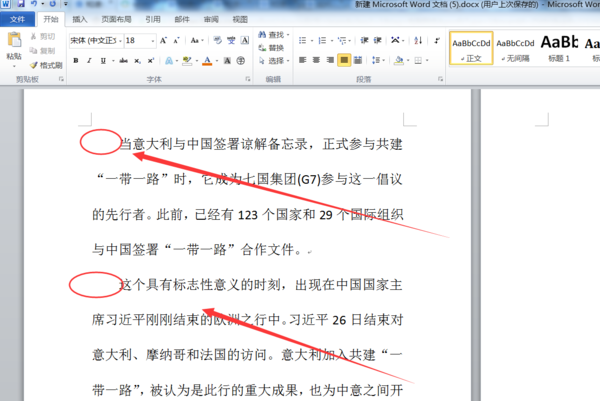
Task: Switch to the 页面布局 ribbon tab
Action: tap(116, 19)
